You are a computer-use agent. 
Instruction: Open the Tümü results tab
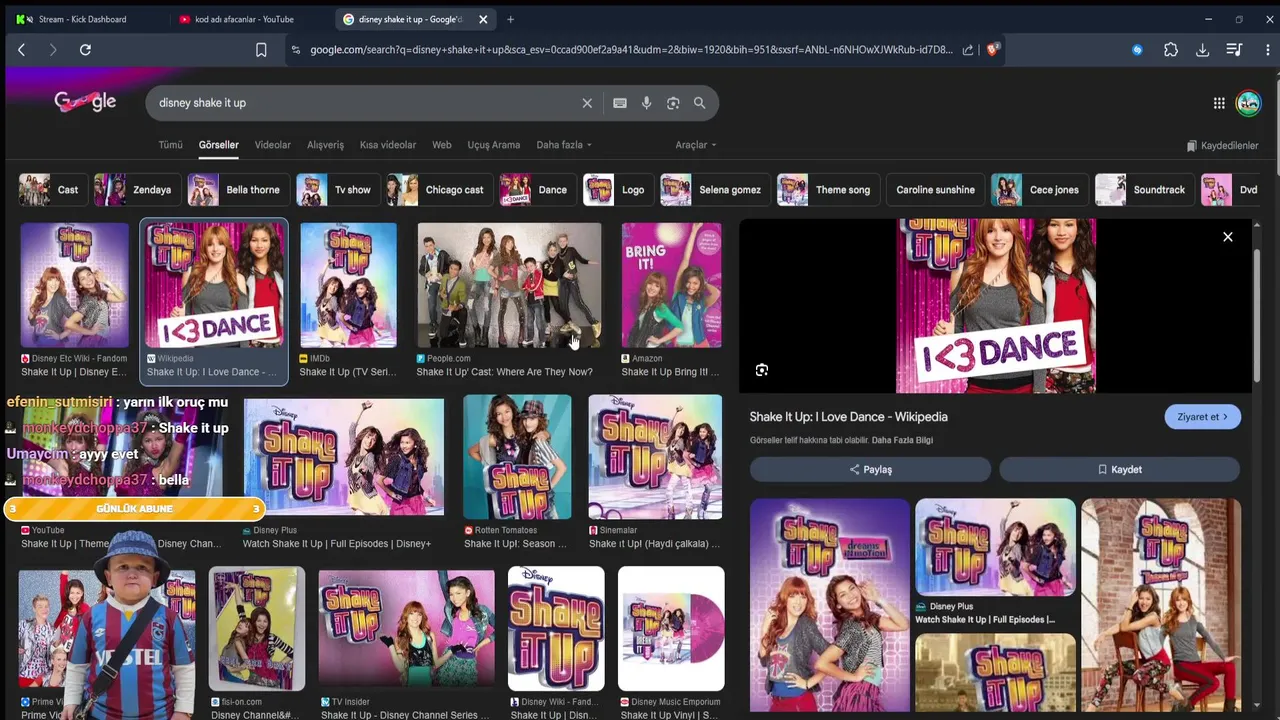click(170, 145)
